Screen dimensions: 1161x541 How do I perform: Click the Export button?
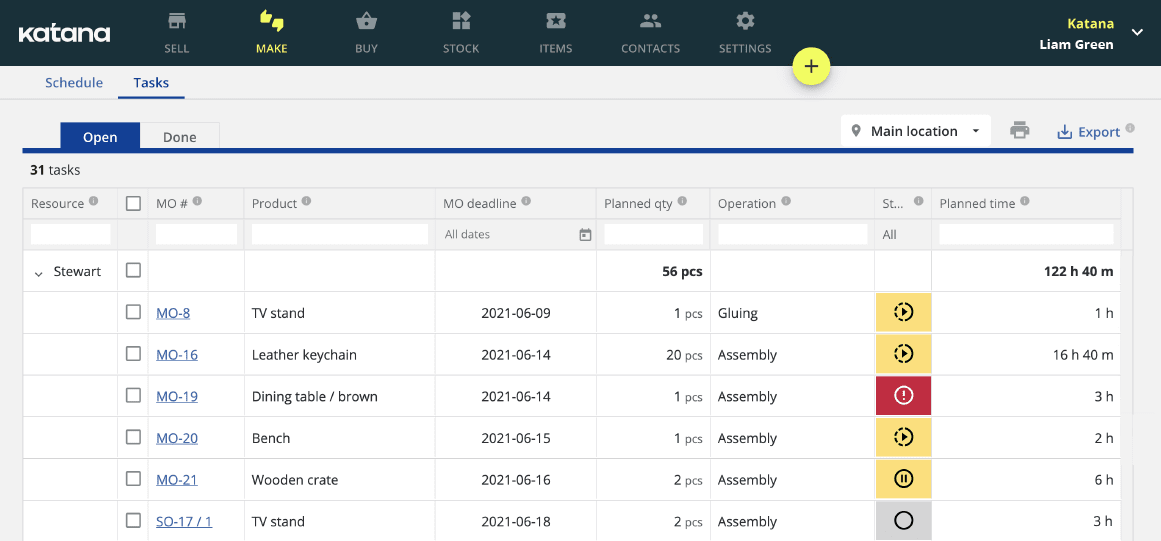pos(1088,132)
